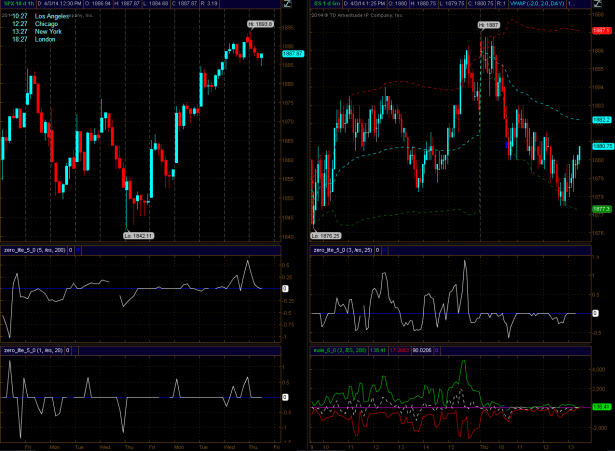
Task: Click the Lo: 1876.25 price bubble on /ES chart
Action: click(x=326, y=236)
